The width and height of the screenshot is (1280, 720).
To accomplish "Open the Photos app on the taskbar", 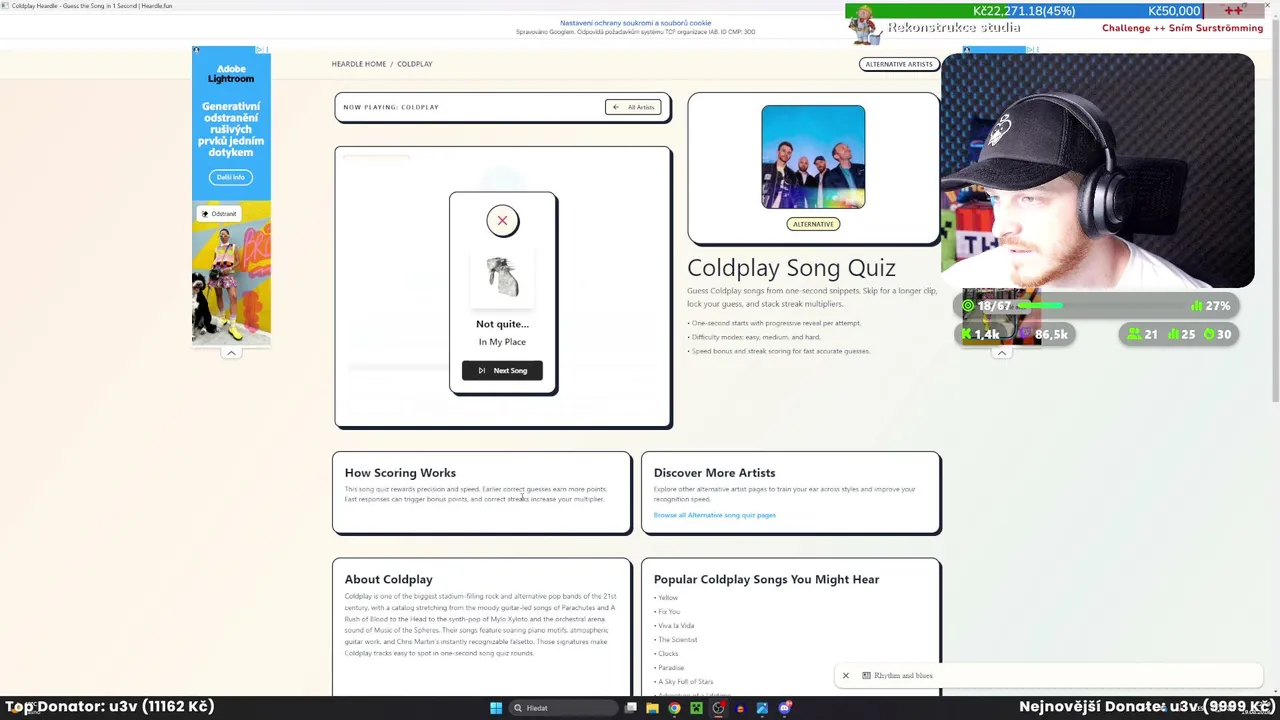I will point(762,708).
